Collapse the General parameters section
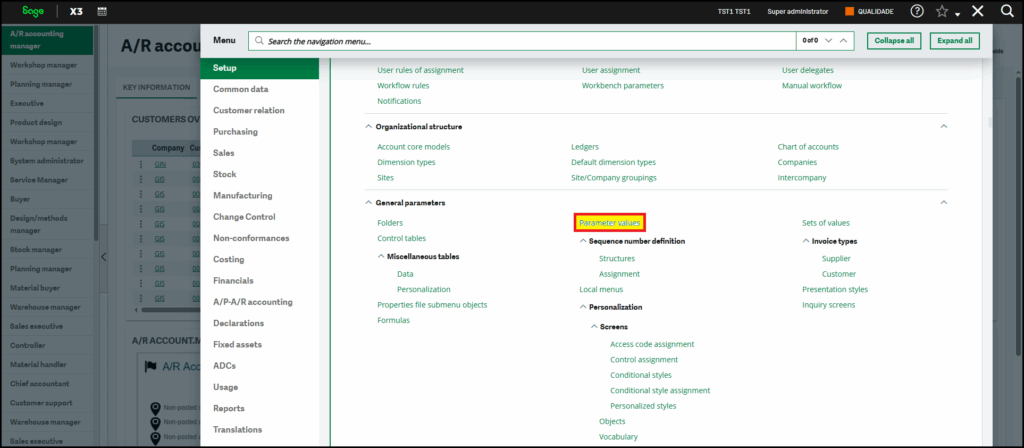Image resolution: width=1024 pixels, height=448 pixels. 944,203
